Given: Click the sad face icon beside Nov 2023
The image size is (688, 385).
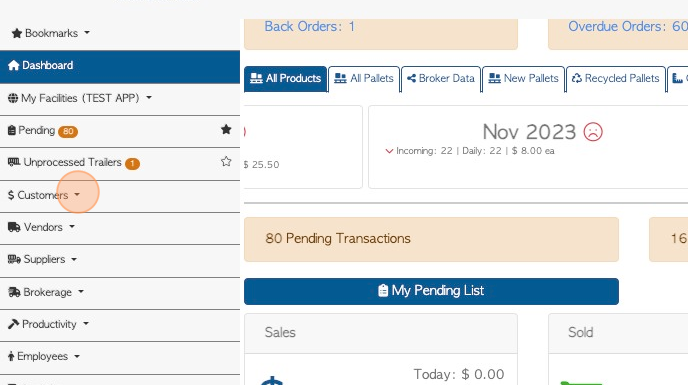Looking at the screenshot, I should coord(593,132).
